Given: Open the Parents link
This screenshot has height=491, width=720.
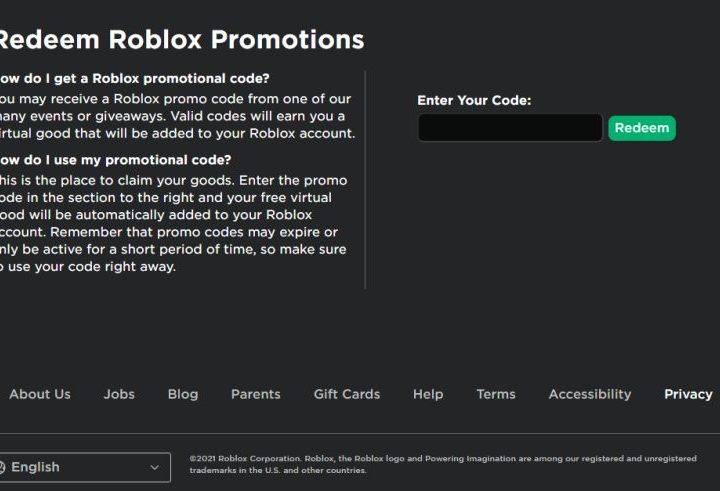Looking at the screenshot, I should (256, 394).
